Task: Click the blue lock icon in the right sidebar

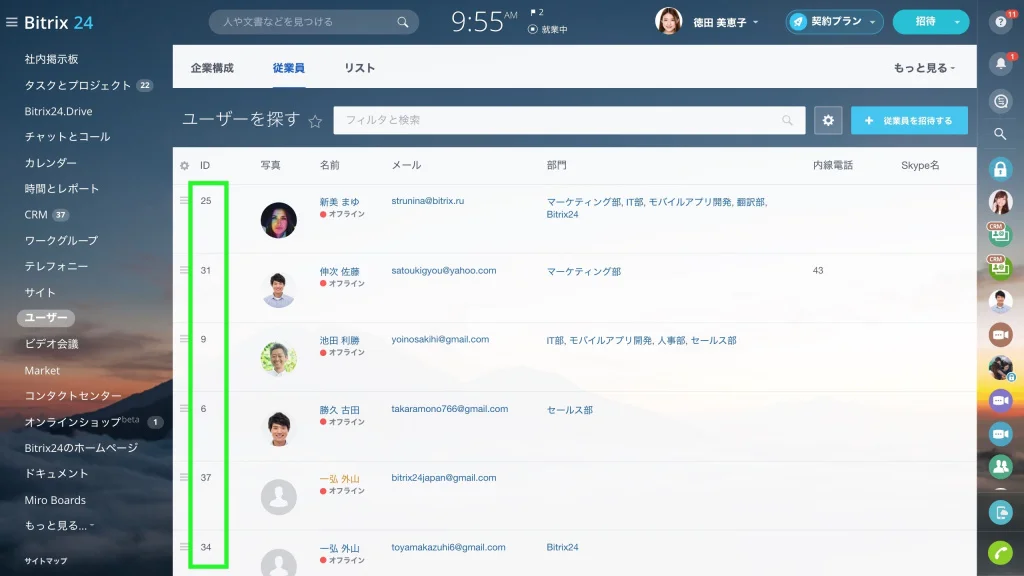Action: pos(1000,169)
